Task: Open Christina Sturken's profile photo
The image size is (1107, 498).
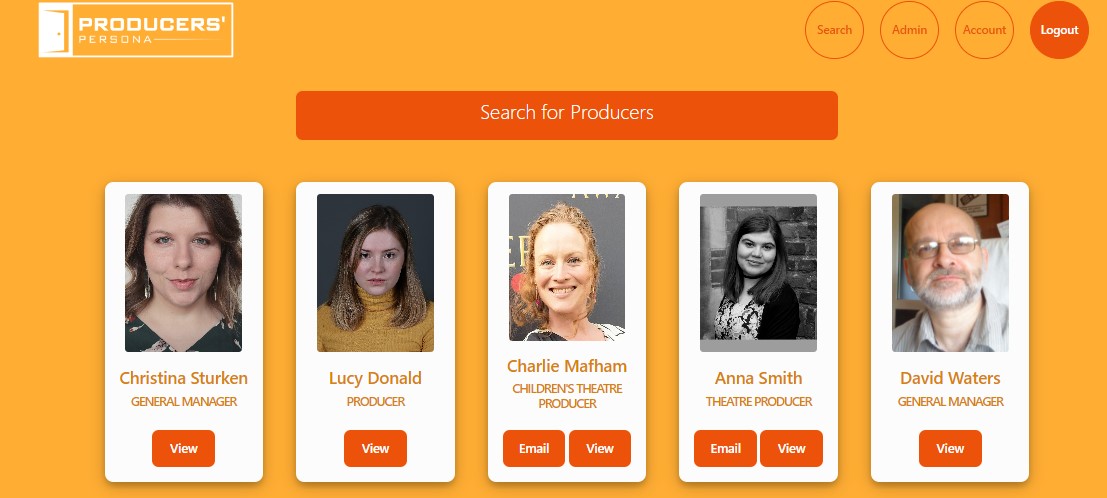Action: coord(184,273)
